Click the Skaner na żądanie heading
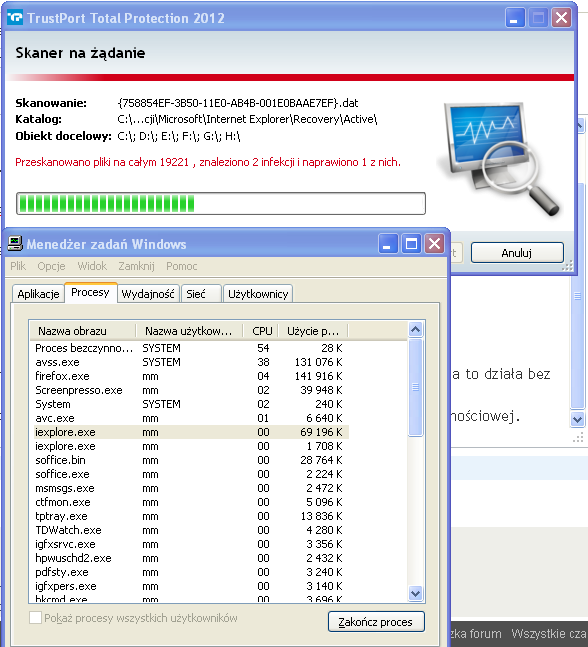588x647 pixels. pyautogui.click(x=80, y=53)
